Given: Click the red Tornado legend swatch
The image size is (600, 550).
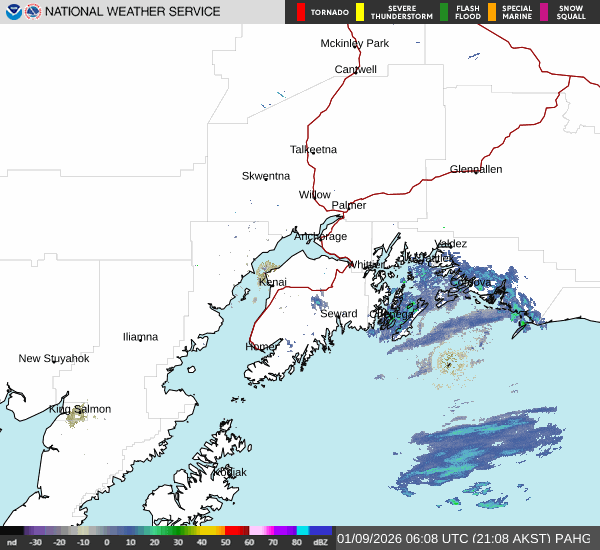Looking at the screenshot, I should pyautogui.click(x=301, y=12).
